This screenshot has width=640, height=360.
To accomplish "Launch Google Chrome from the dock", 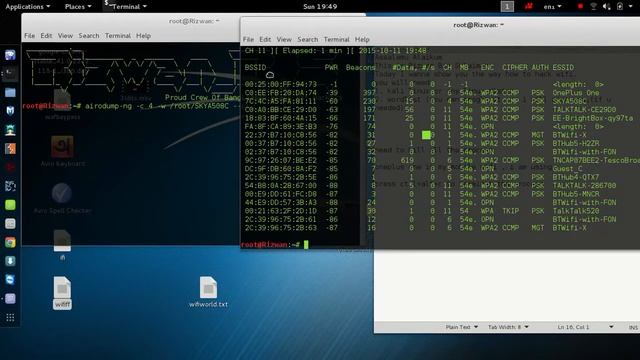I will [x=10, y=242].
